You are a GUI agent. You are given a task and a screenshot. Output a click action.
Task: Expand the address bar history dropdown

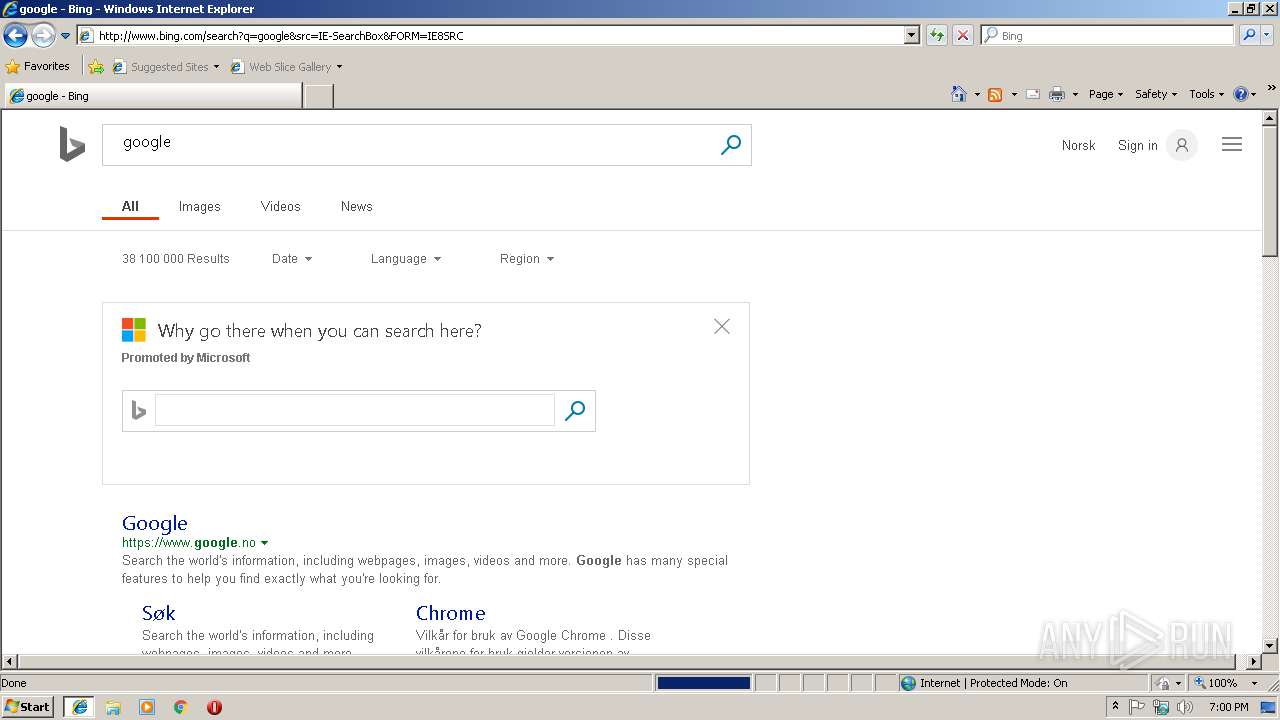click(x=911, y=35)
